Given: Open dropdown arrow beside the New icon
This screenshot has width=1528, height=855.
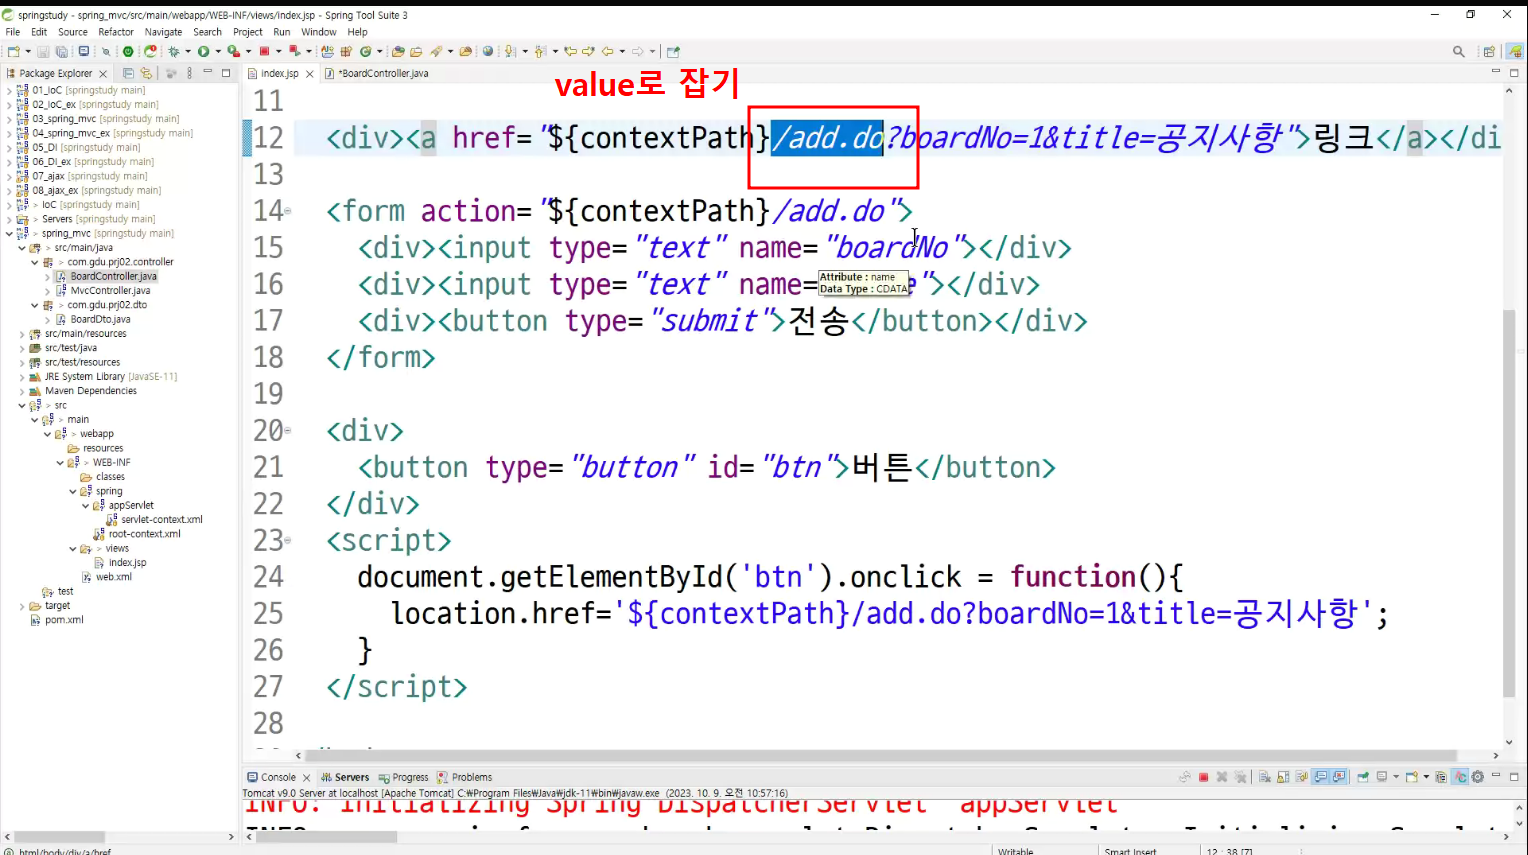Looking at the screenshot, I should point(28,51).
